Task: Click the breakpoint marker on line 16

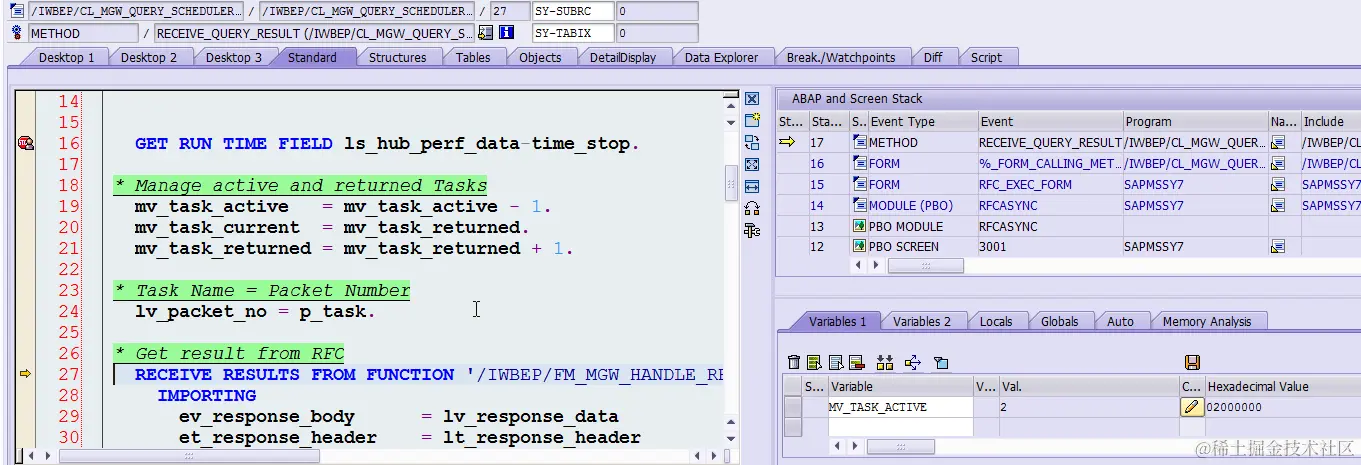Action: click(x=25, y=144)
